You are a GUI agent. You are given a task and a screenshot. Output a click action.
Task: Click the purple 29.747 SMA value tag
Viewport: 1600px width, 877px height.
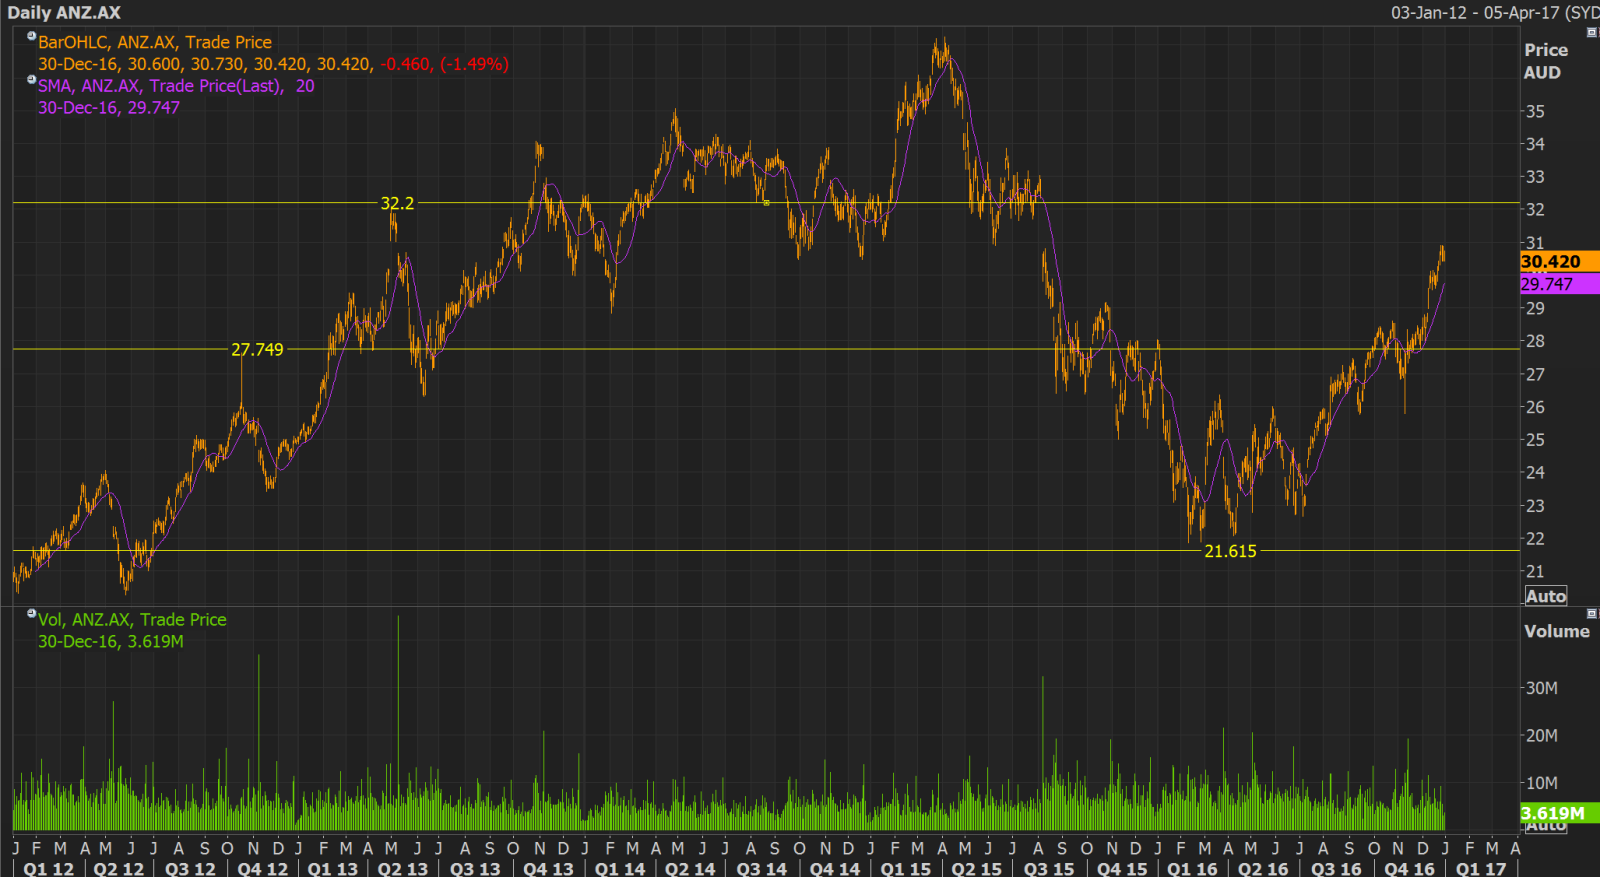pos(1559,284)
